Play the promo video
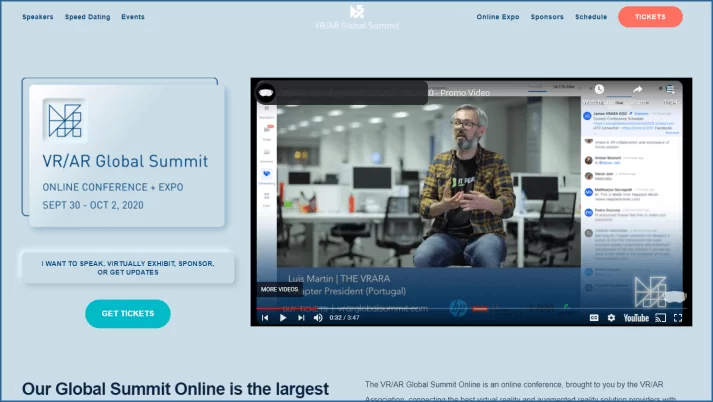Screen dimensions: 713x402 point(283,318)
